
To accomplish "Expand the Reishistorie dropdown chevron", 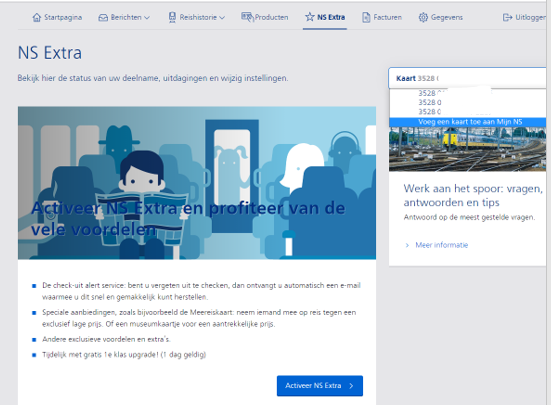I will [222, 18].
